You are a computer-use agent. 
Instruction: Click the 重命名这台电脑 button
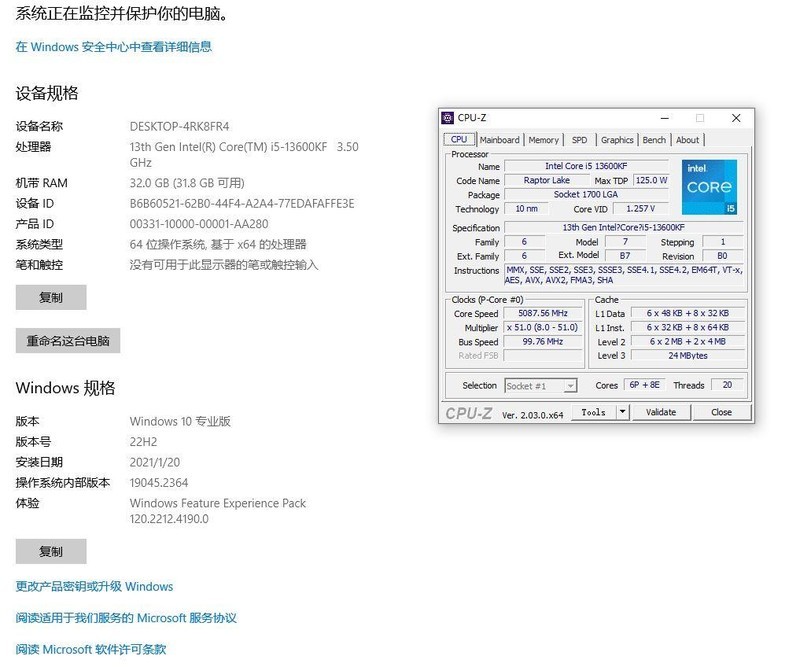(x=66, y=340)
